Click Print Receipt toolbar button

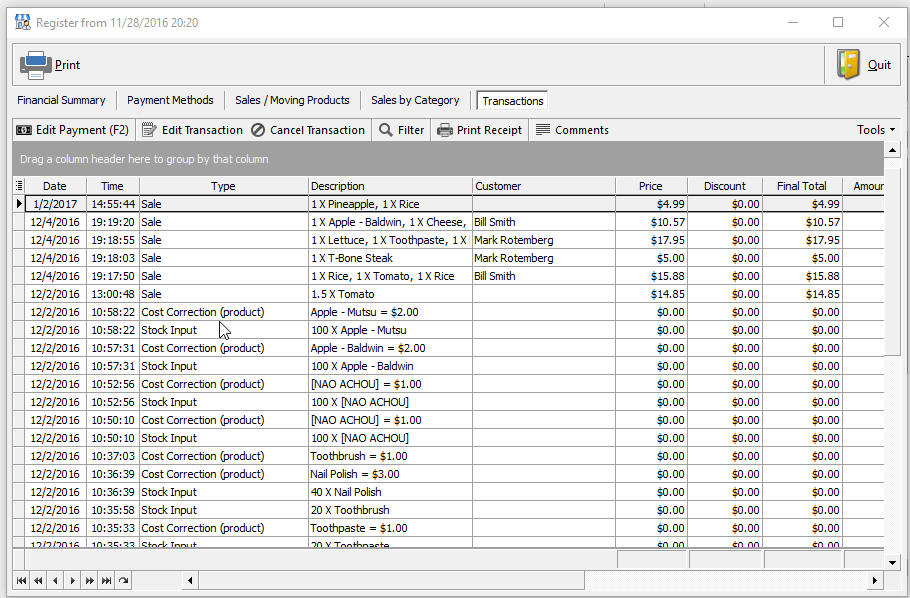pos(479,130)
